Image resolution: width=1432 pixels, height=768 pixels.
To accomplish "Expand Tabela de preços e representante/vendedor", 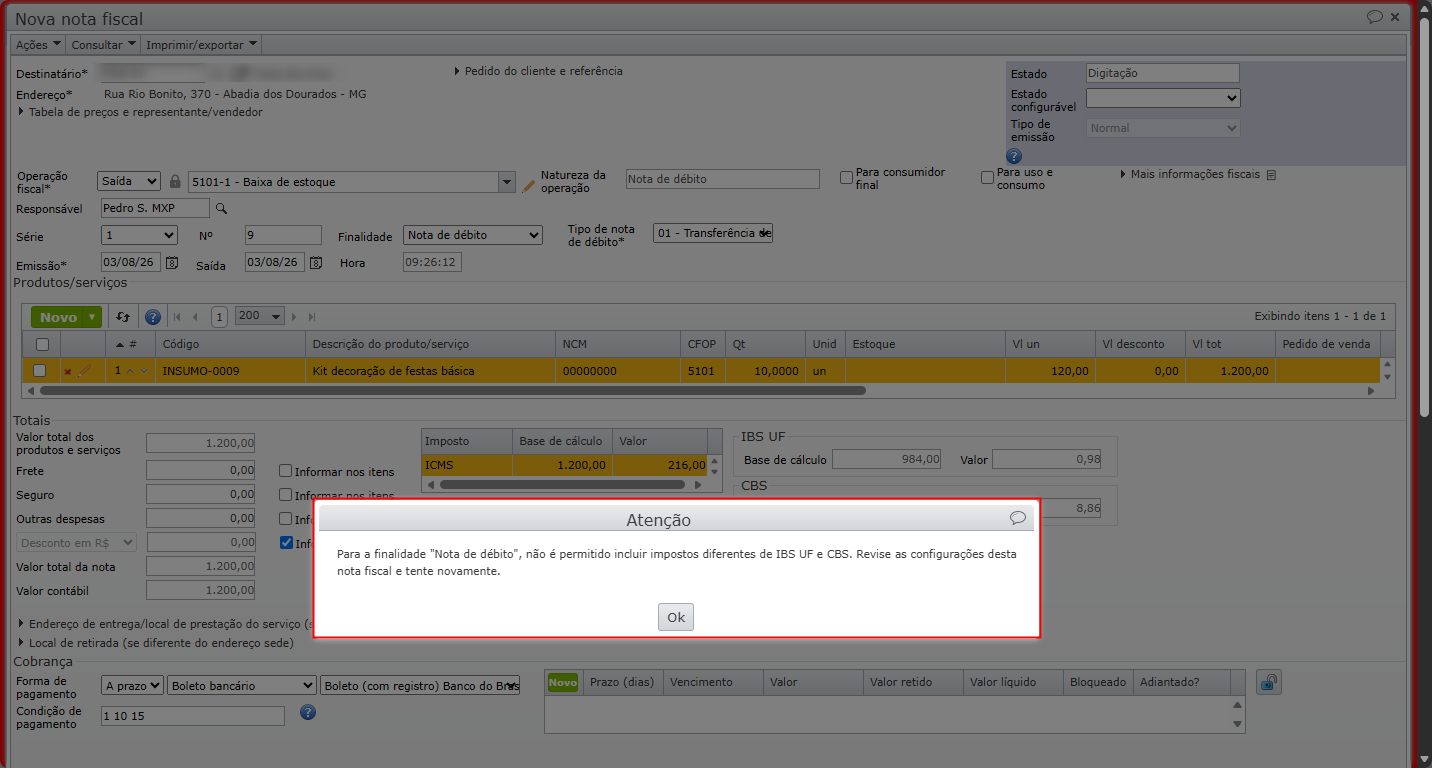I will 140,112.
